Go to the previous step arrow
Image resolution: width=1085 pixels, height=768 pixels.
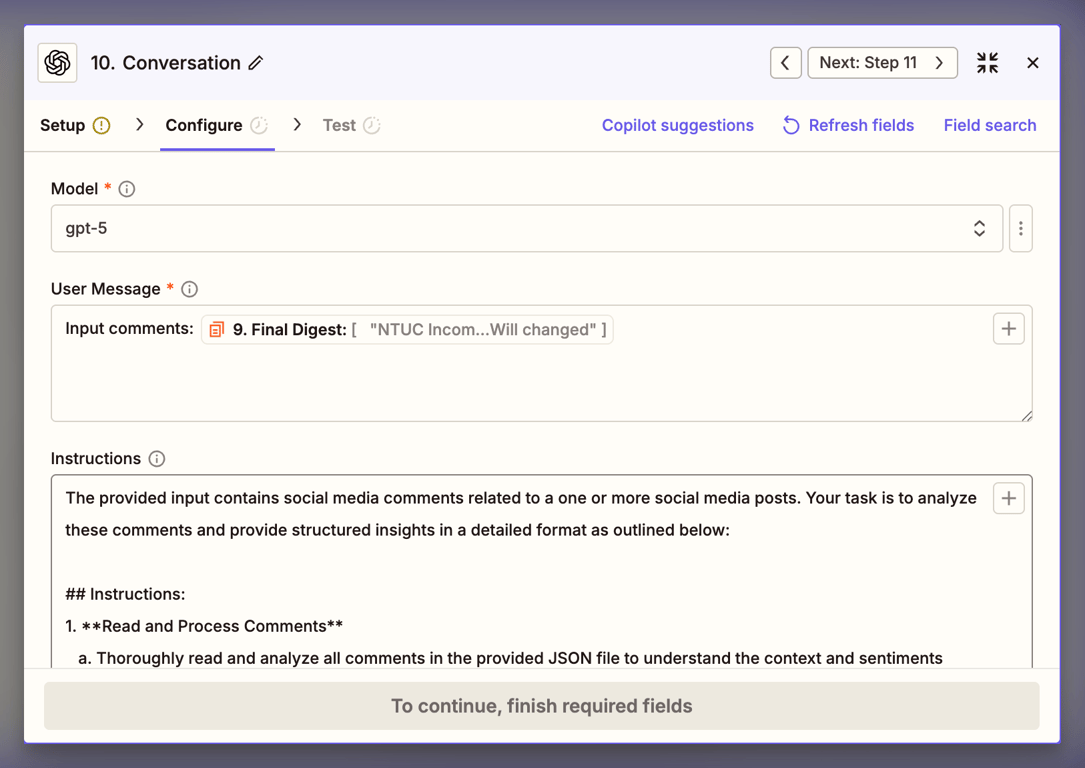[x=785, y=63]
